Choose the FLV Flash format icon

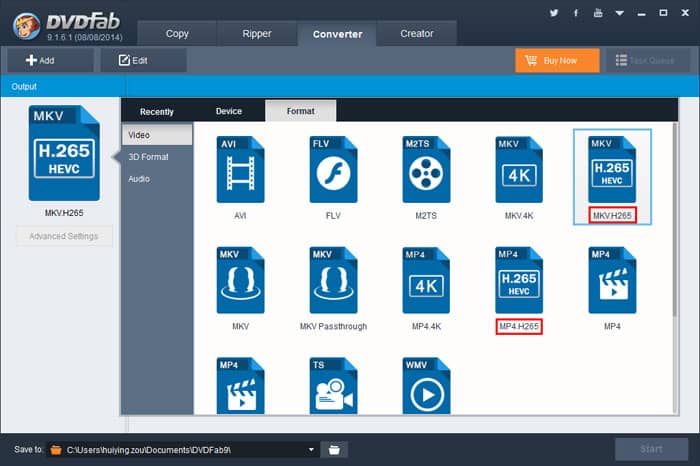point(333,169)
